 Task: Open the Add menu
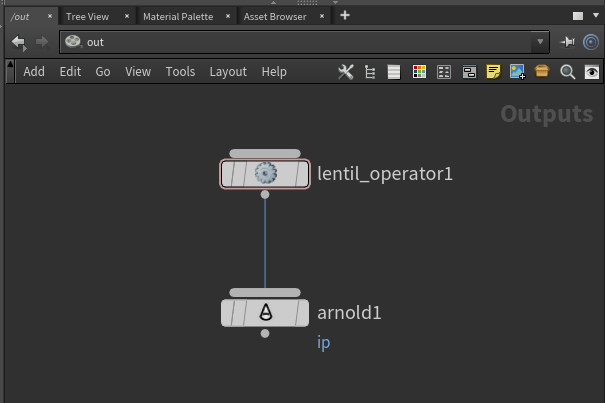point(34,72)
